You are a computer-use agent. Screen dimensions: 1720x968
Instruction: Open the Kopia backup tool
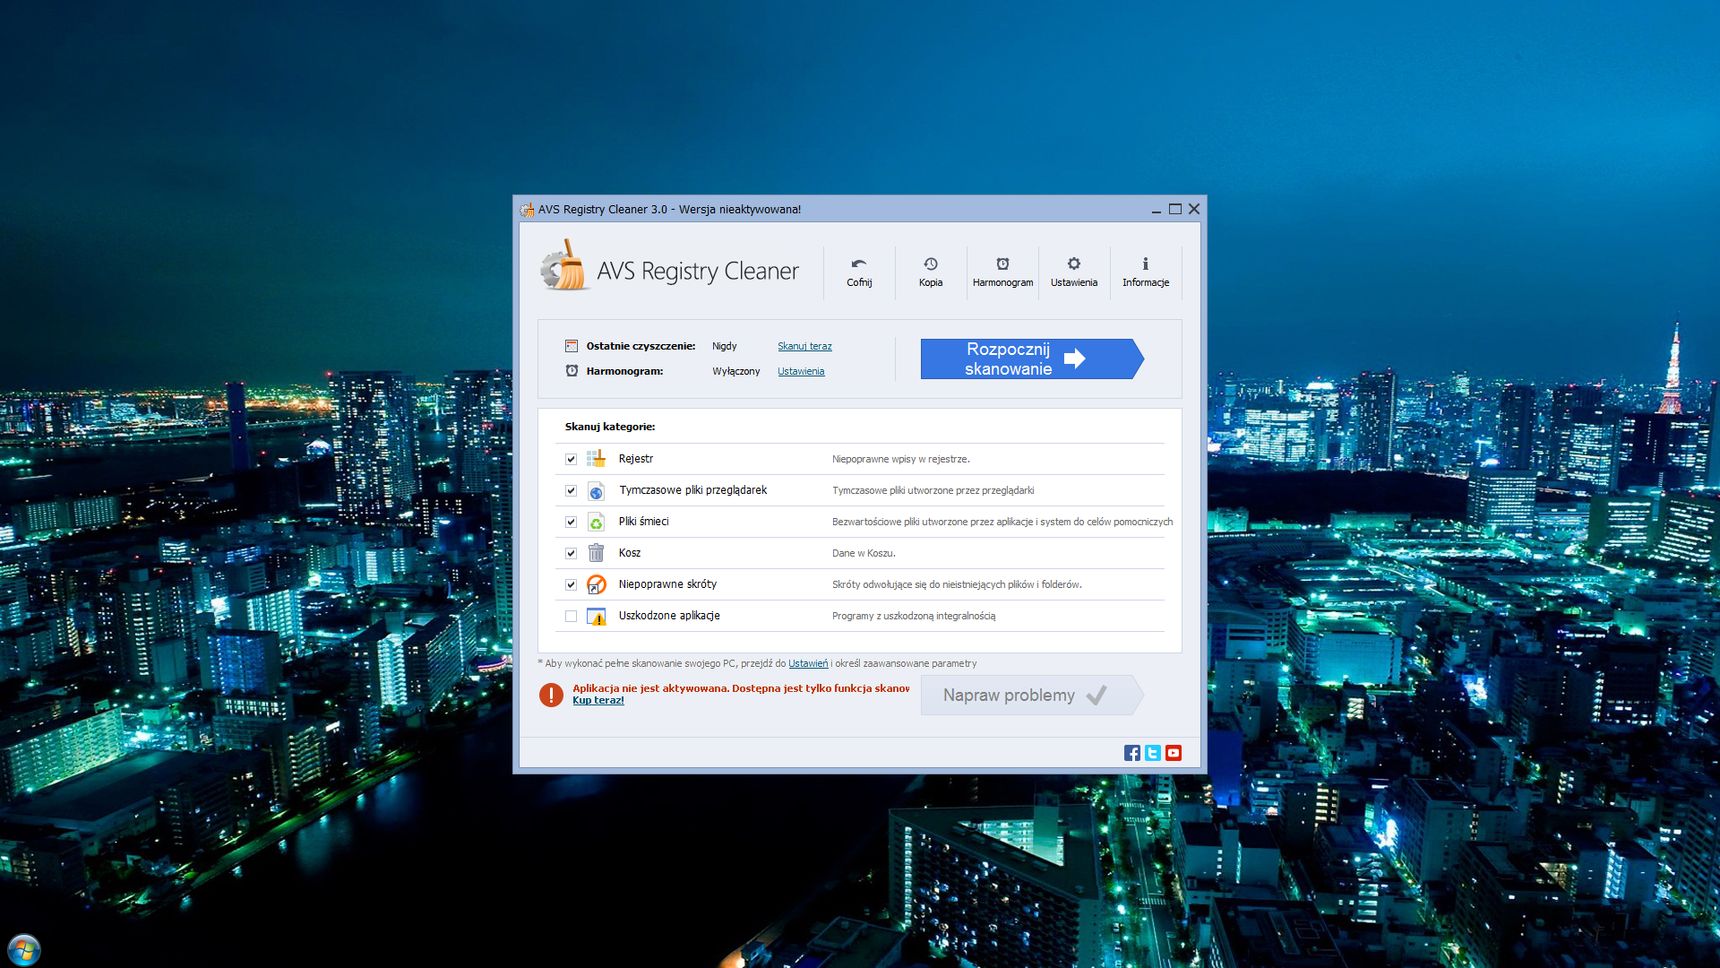(930, 272)
